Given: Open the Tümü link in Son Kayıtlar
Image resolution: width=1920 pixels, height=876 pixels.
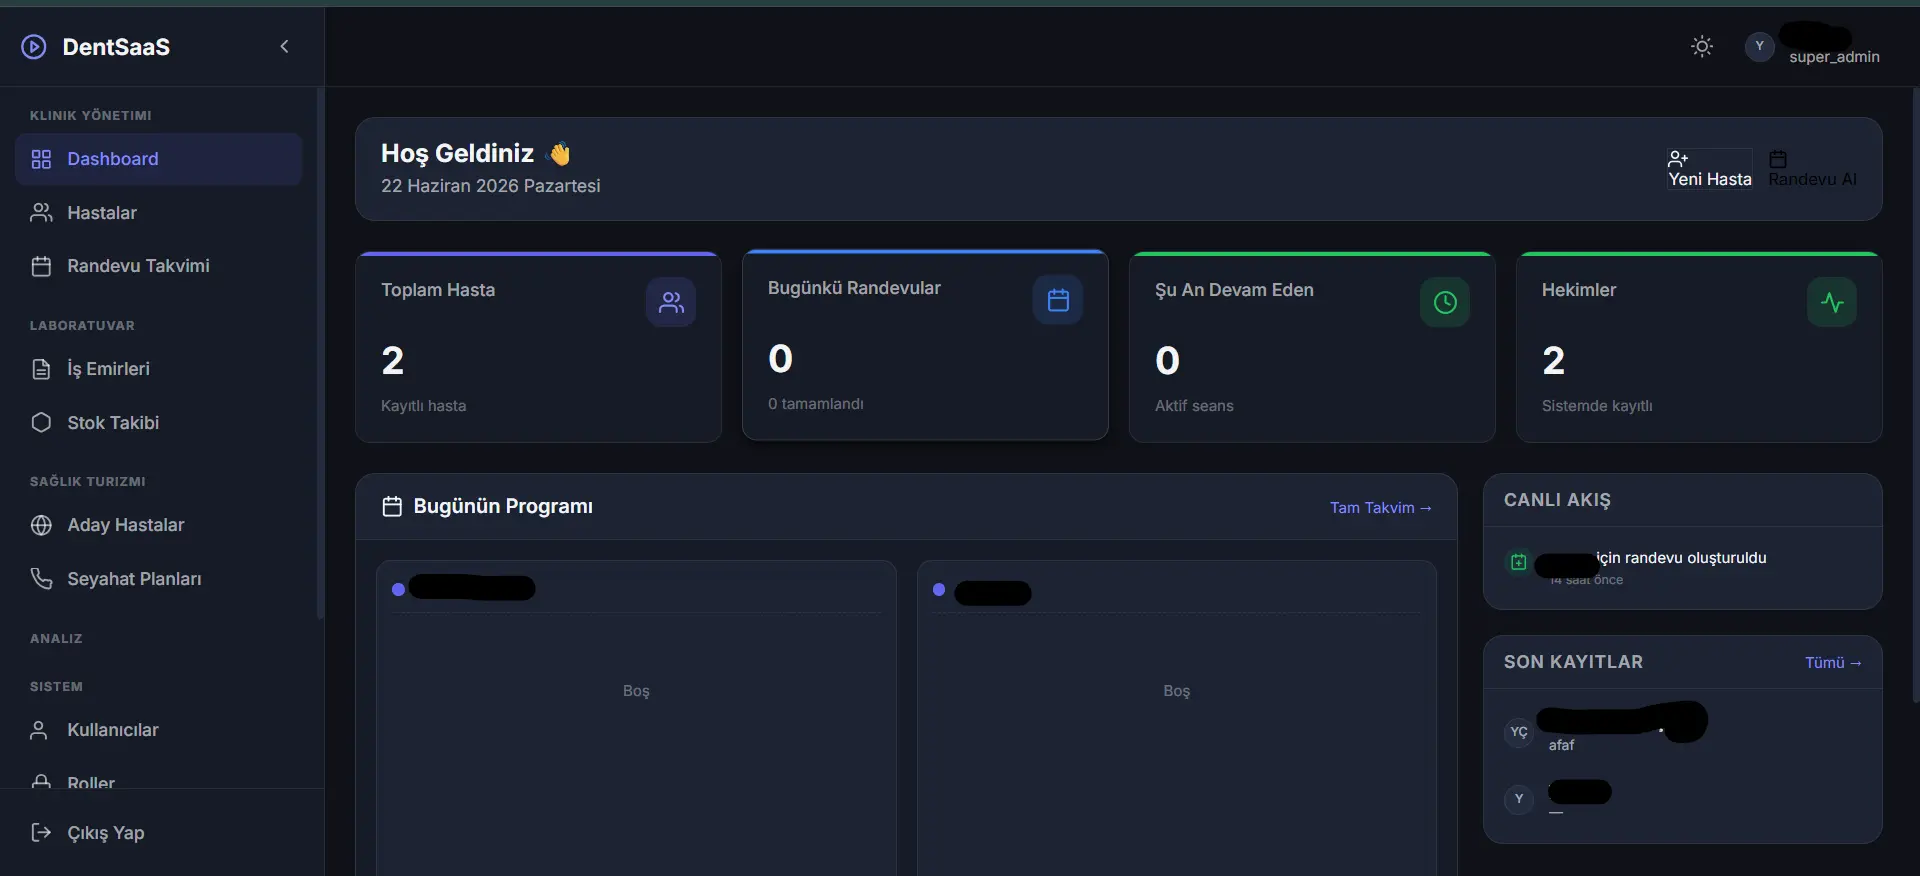Looking at the screenshot, I should pos(1832,663).
